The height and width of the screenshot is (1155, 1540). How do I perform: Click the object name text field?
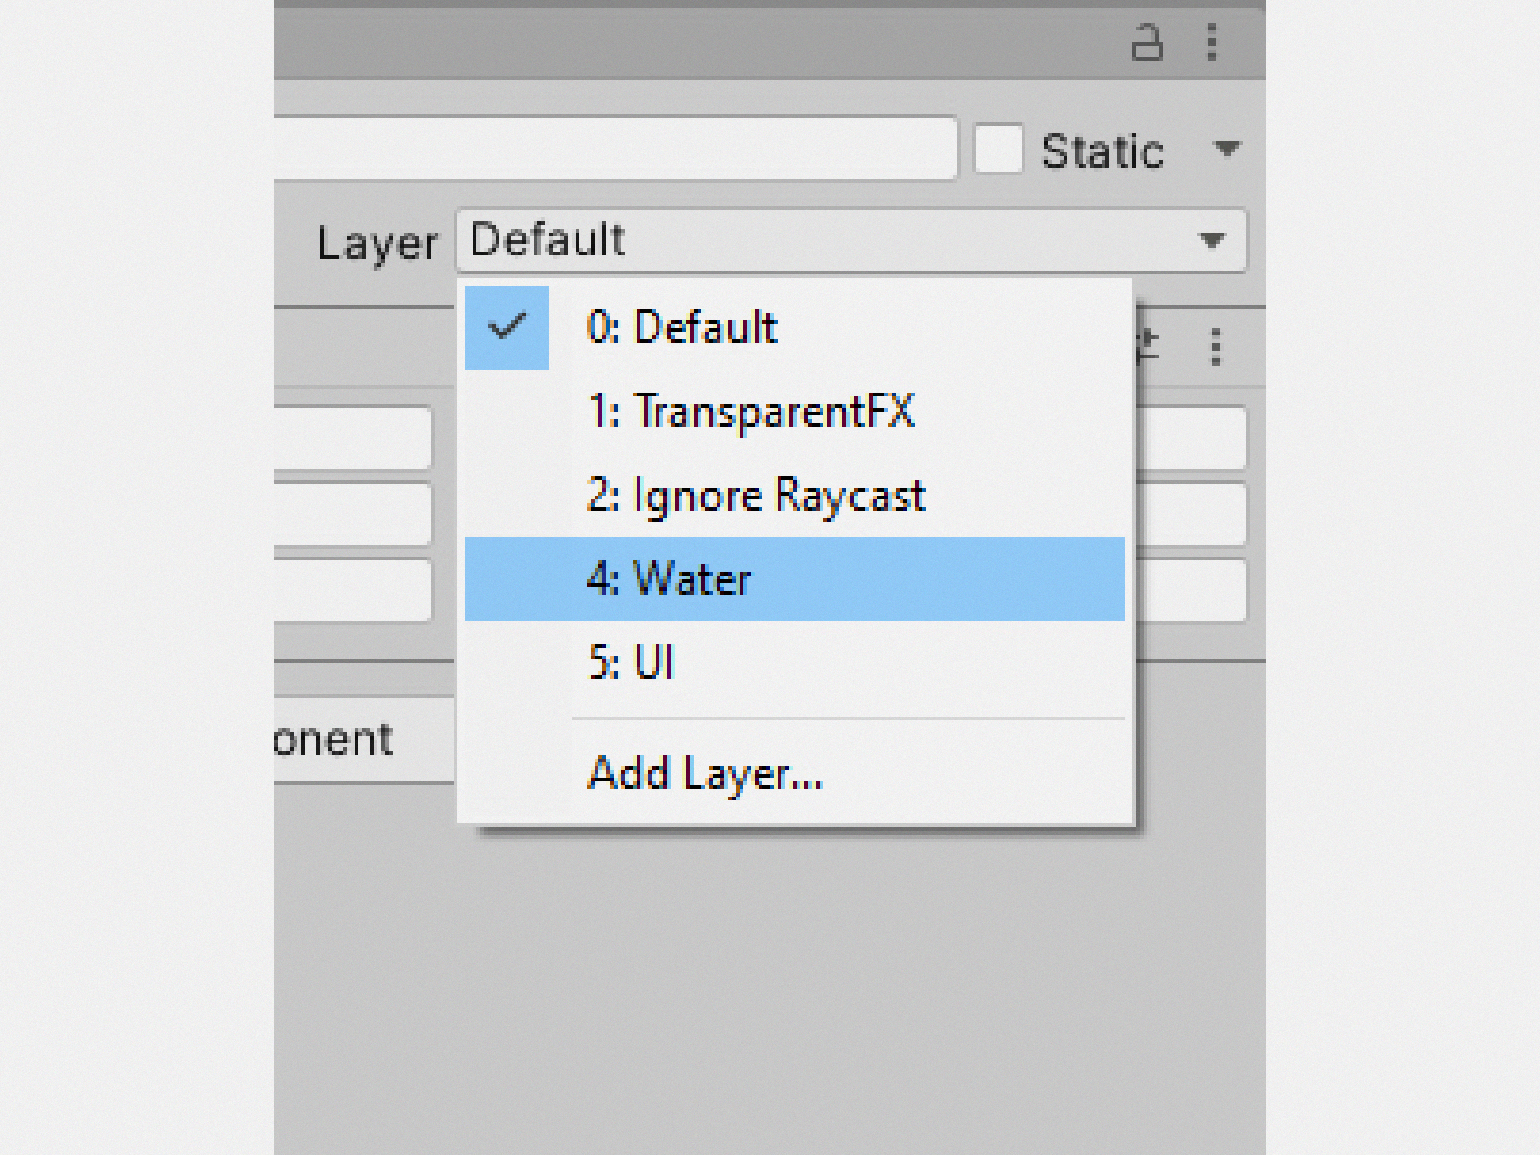point(614,149)
